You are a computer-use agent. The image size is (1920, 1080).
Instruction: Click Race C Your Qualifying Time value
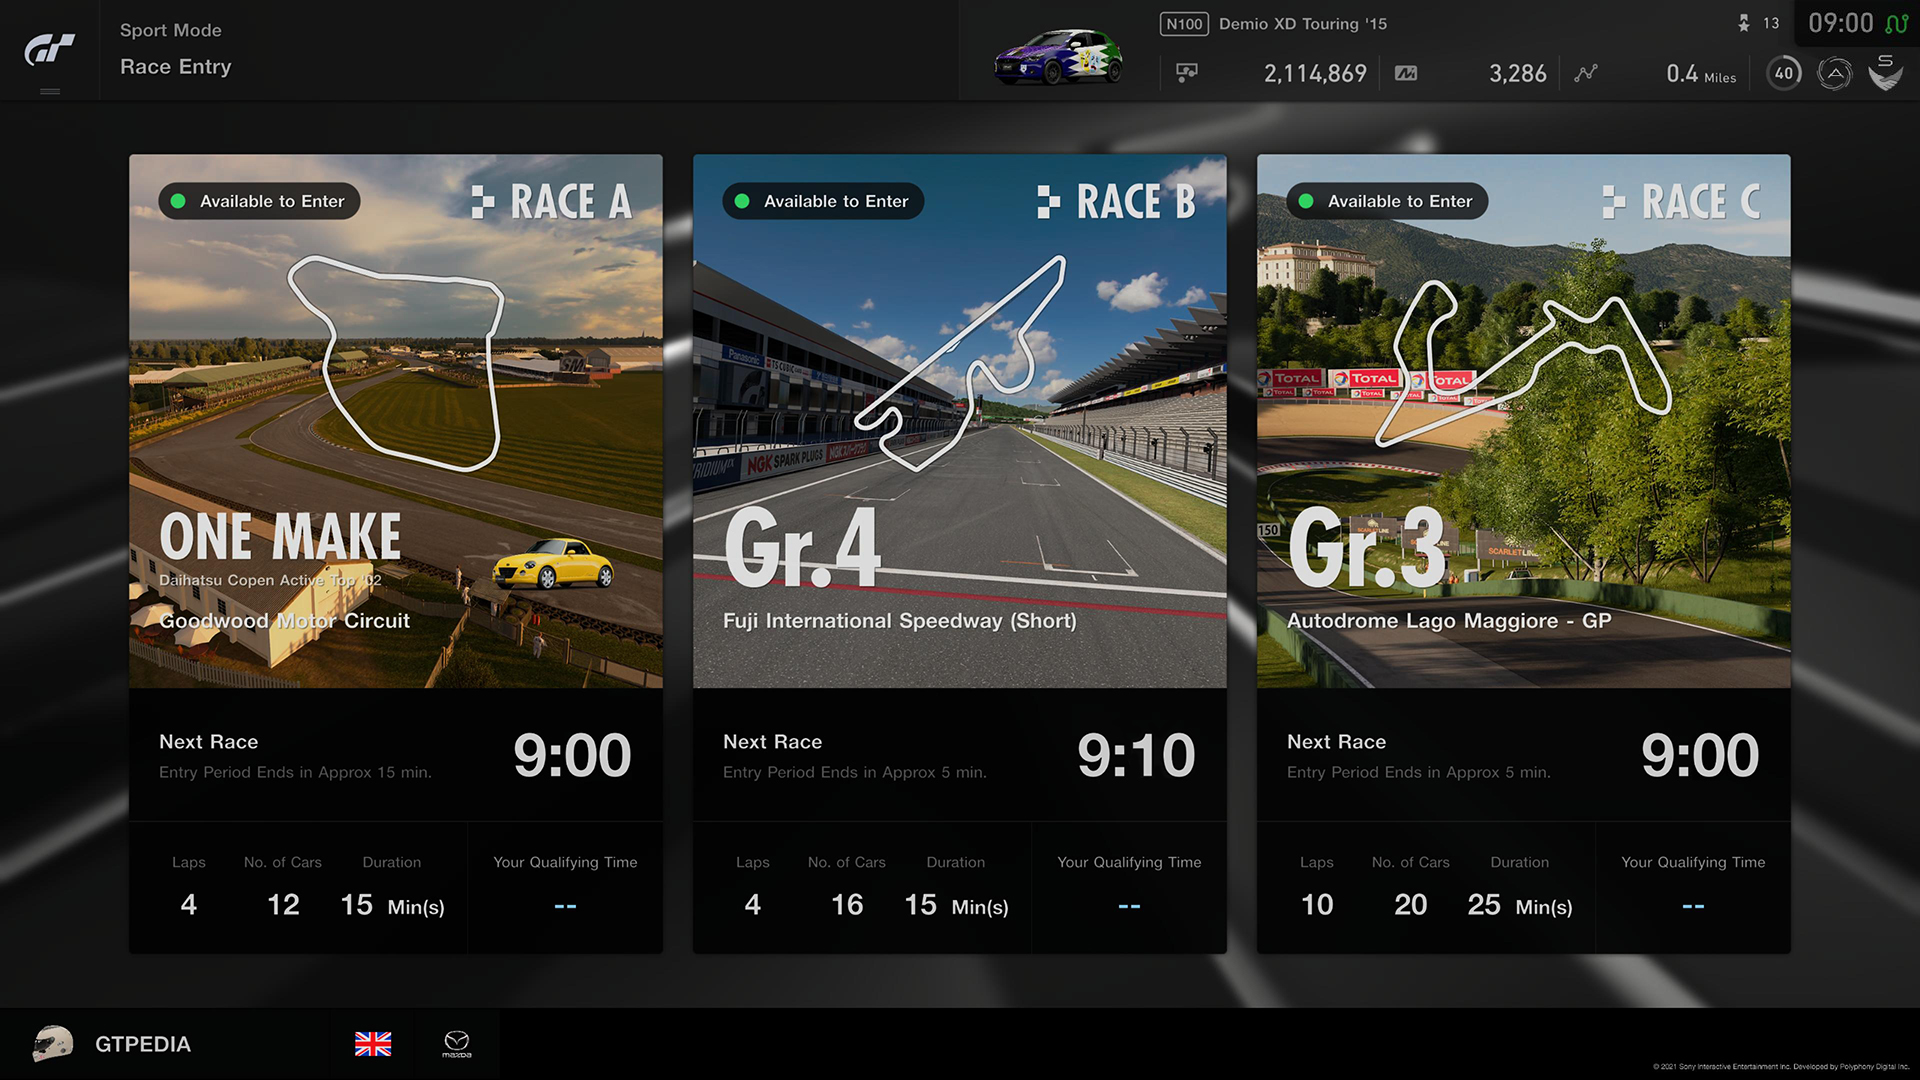click(1693, 906)
